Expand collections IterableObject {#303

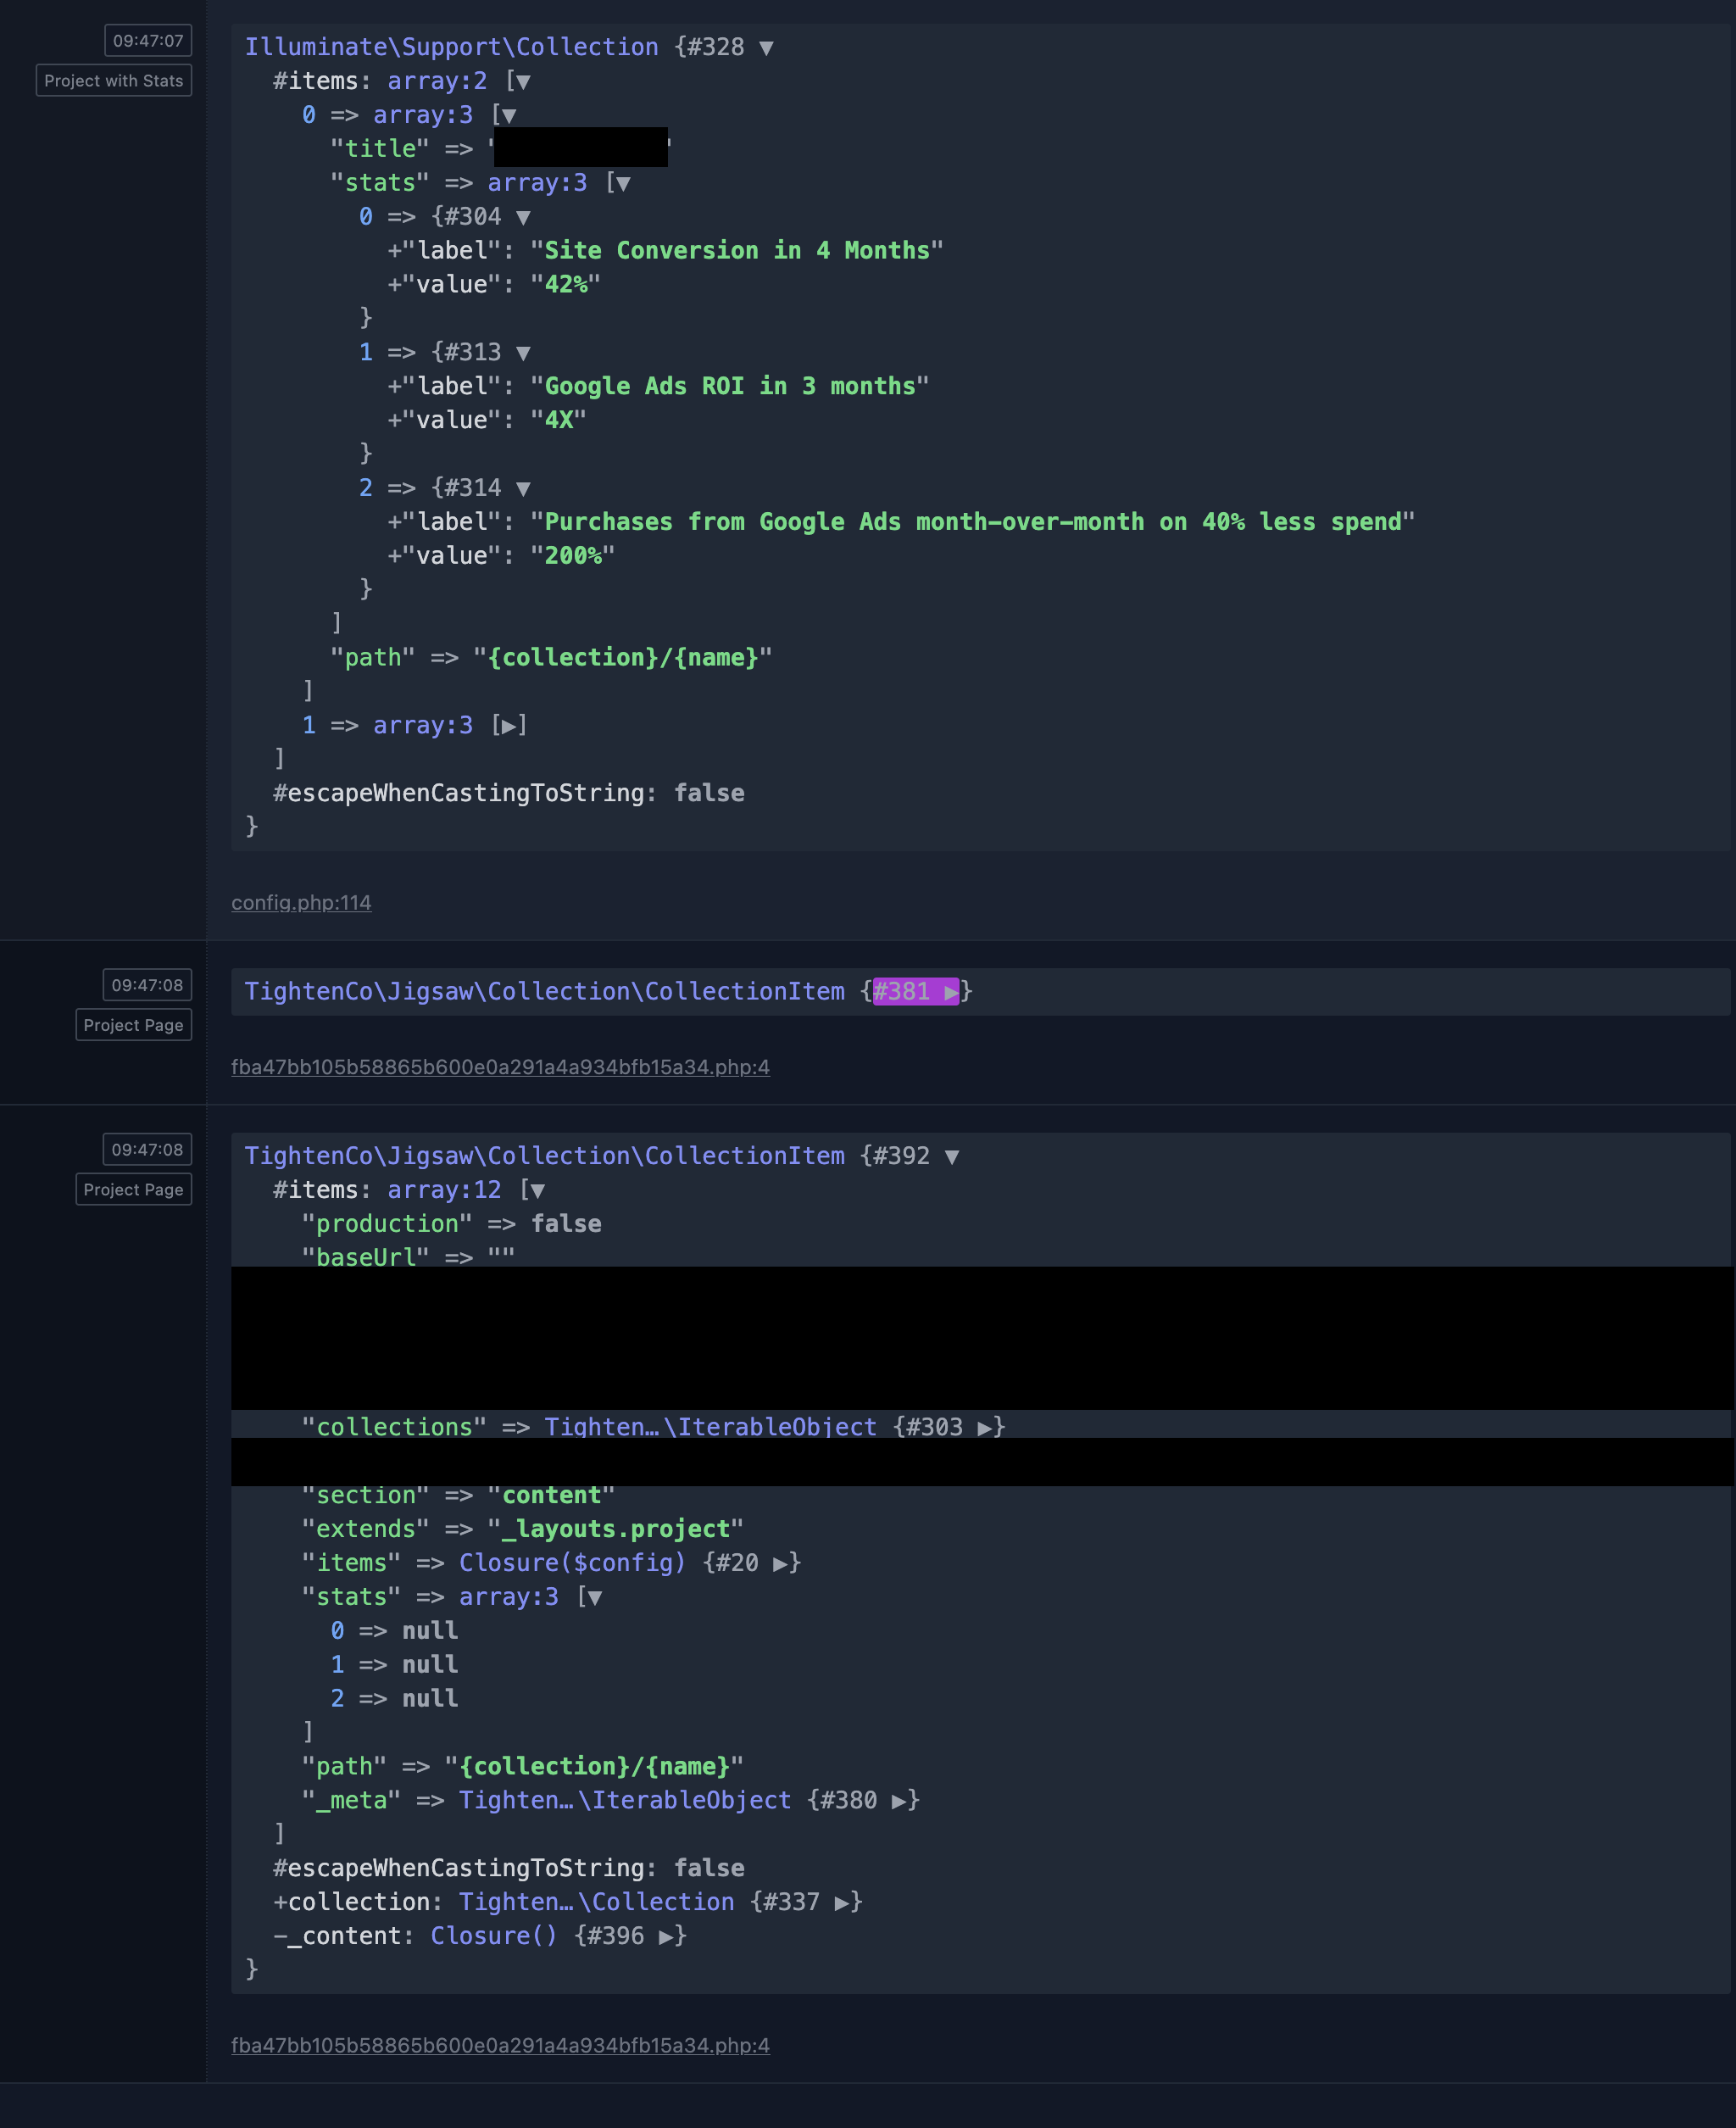pos(985,1428)
